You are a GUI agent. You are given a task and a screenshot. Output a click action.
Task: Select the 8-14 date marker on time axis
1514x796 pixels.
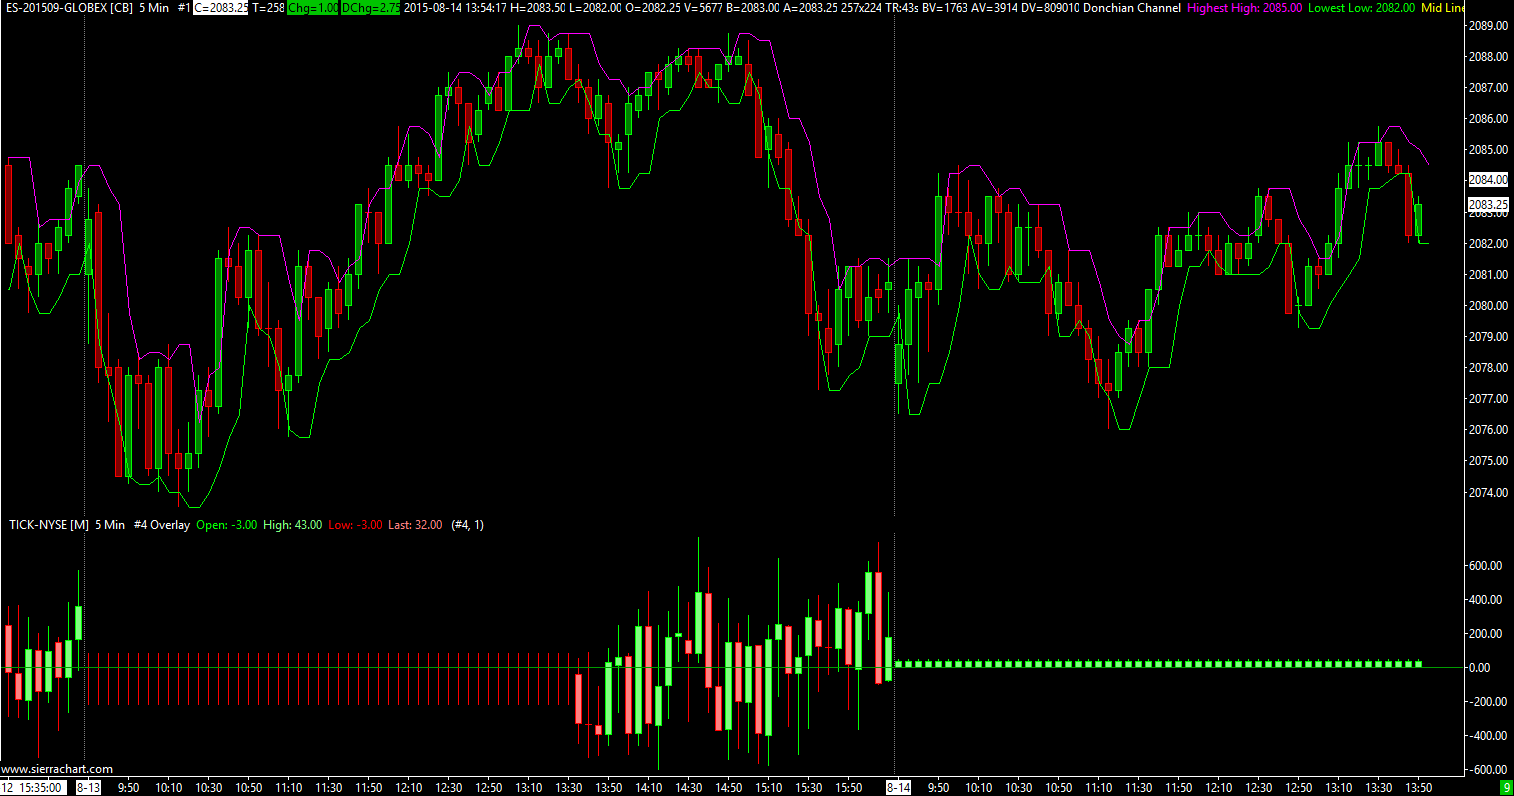click(898, 787)
